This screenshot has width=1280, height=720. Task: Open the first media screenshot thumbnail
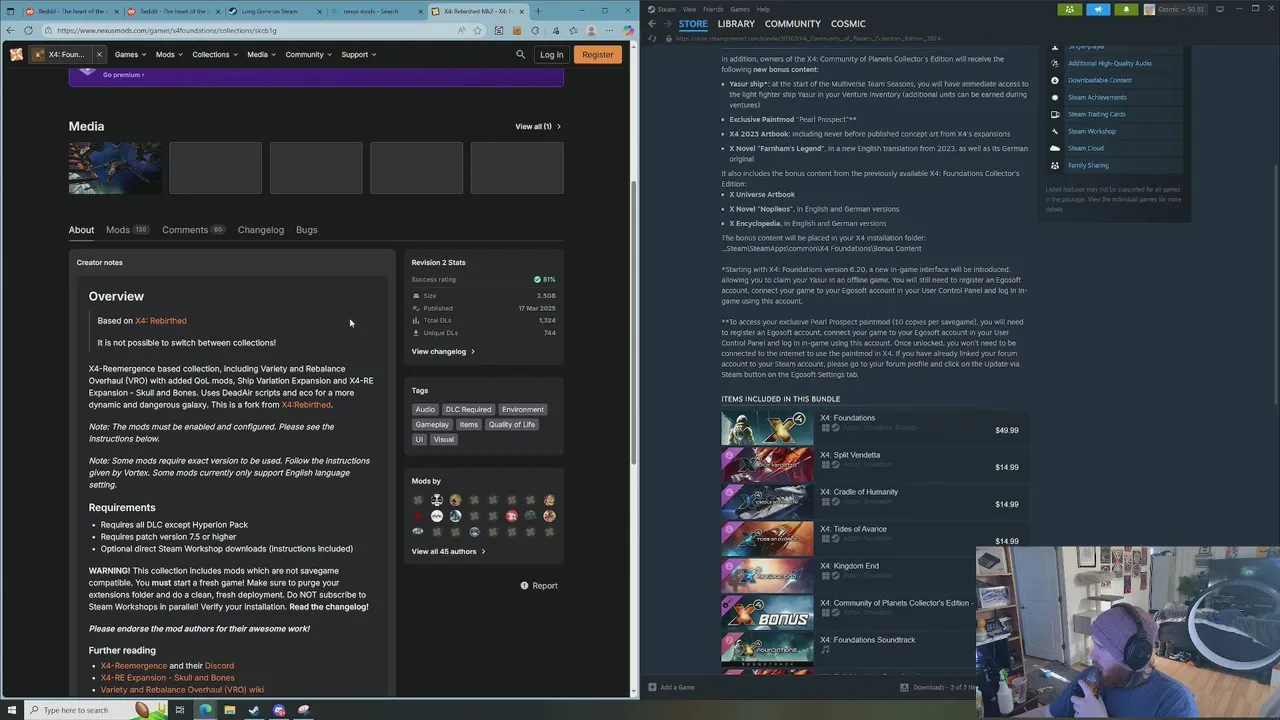115,167
